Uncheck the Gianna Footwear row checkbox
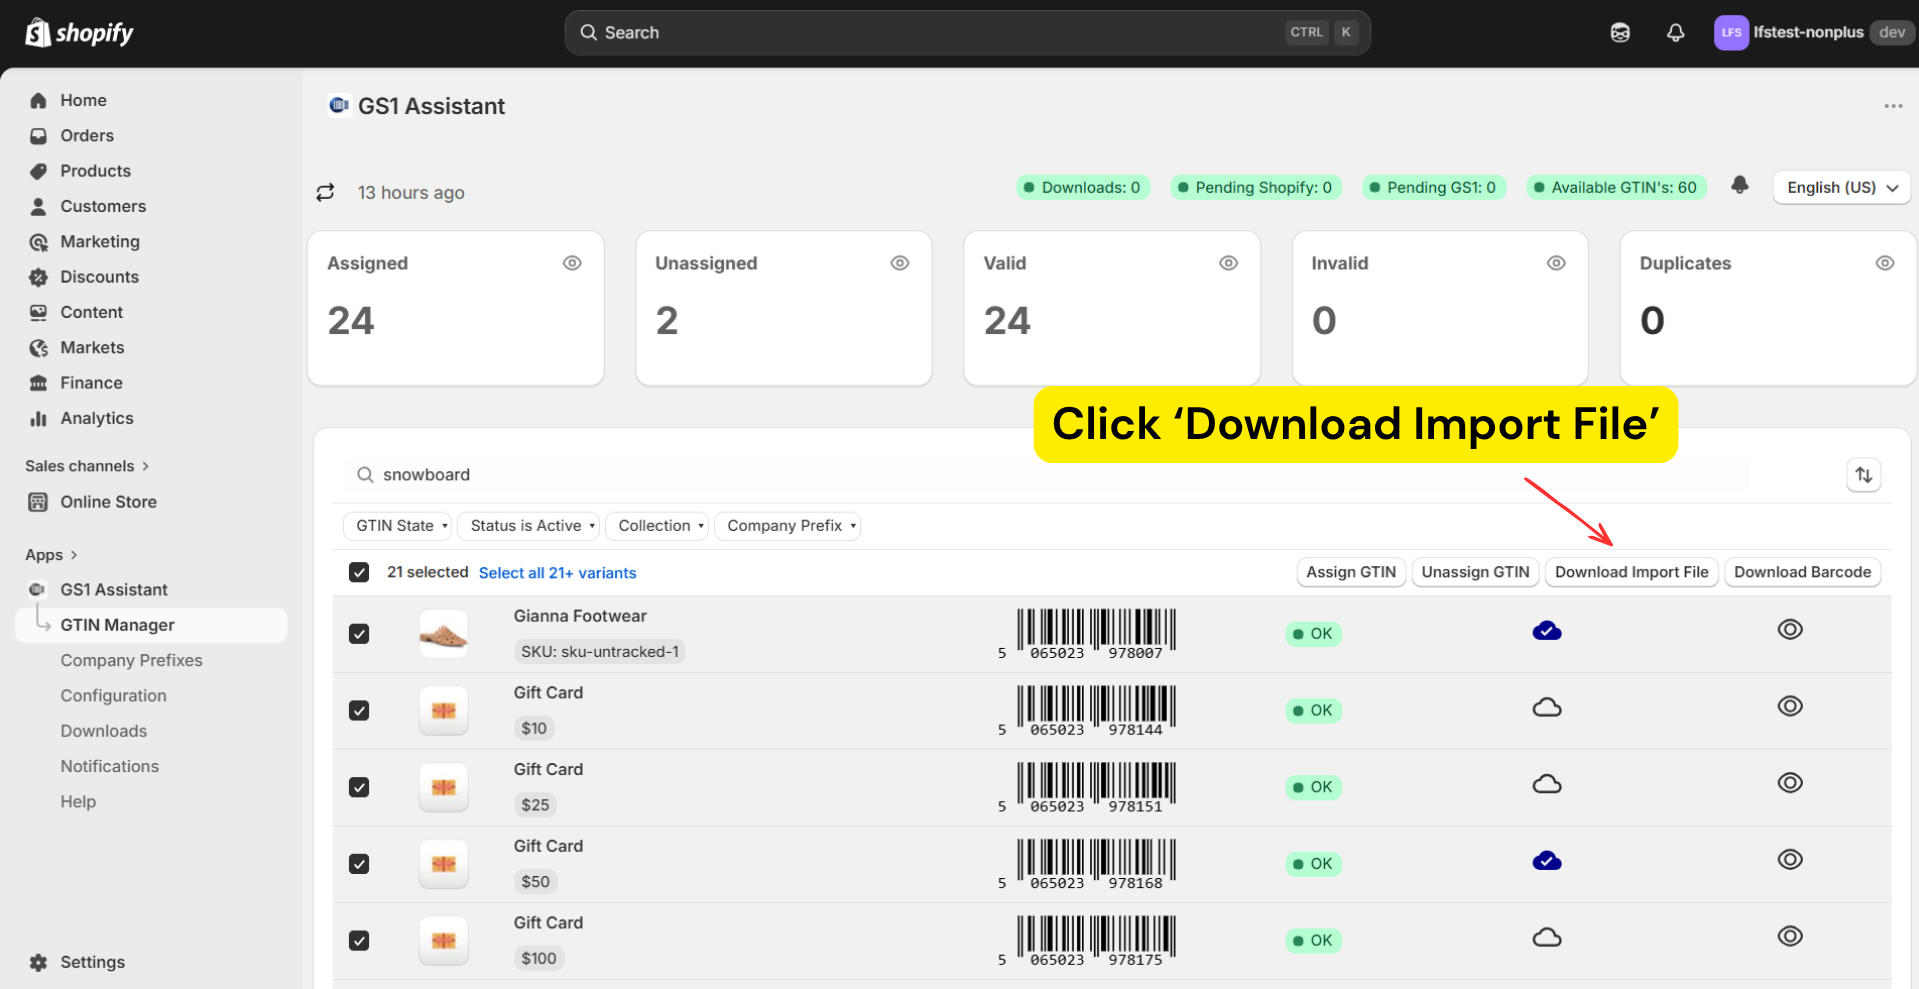Viewport: 1919px width, 989px height. pos(359,634)
